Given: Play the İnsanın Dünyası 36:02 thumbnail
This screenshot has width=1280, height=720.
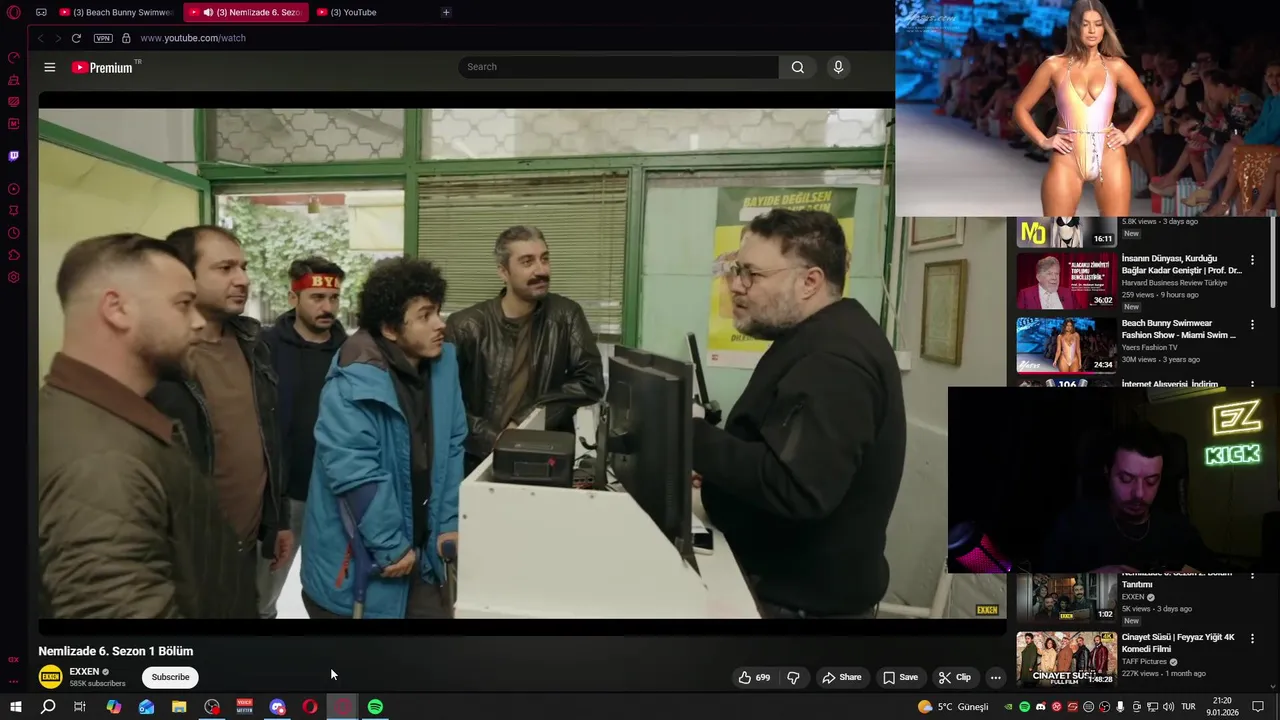Looking at the screenshot, I should click(1066, 281).
